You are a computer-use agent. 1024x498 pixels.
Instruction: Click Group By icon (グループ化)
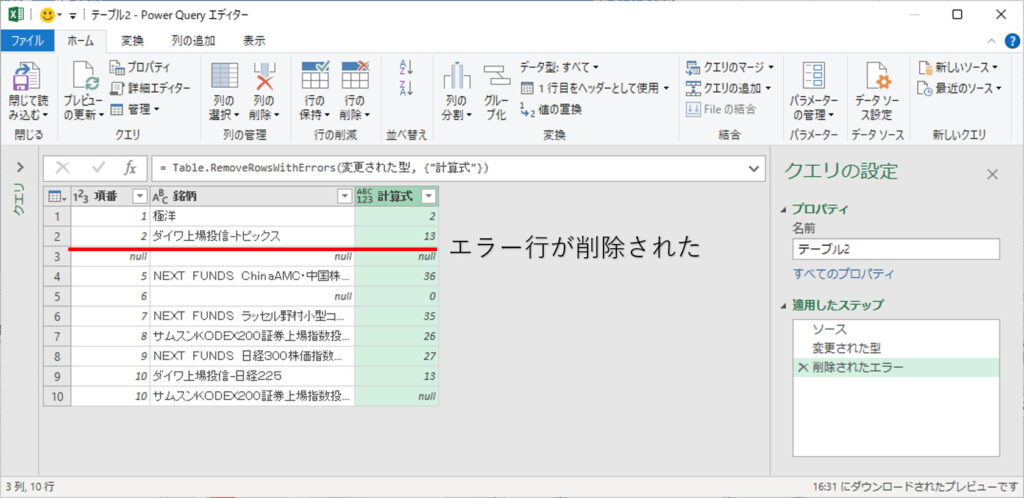496,76
